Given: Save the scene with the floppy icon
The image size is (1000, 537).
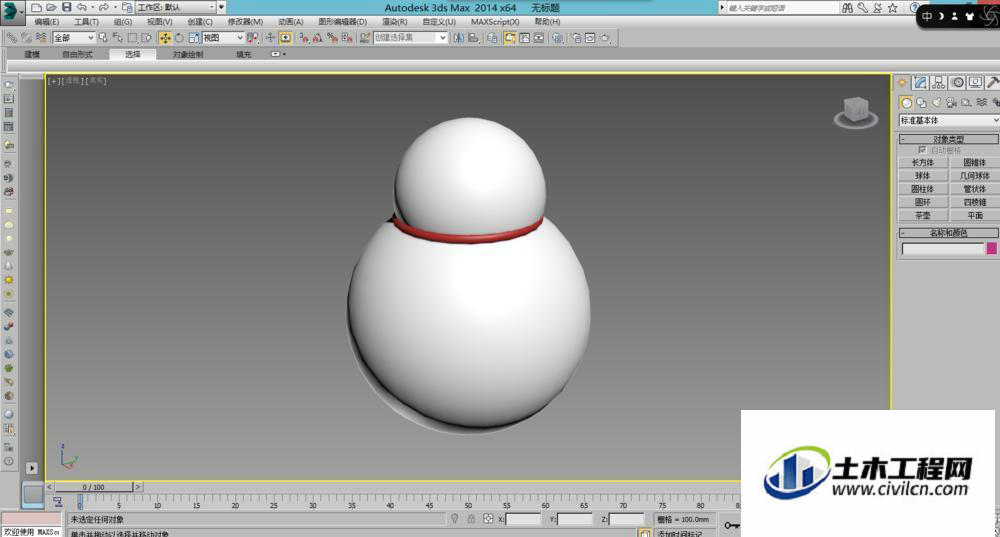Looking at the screenshot, I should coord(66,8).
